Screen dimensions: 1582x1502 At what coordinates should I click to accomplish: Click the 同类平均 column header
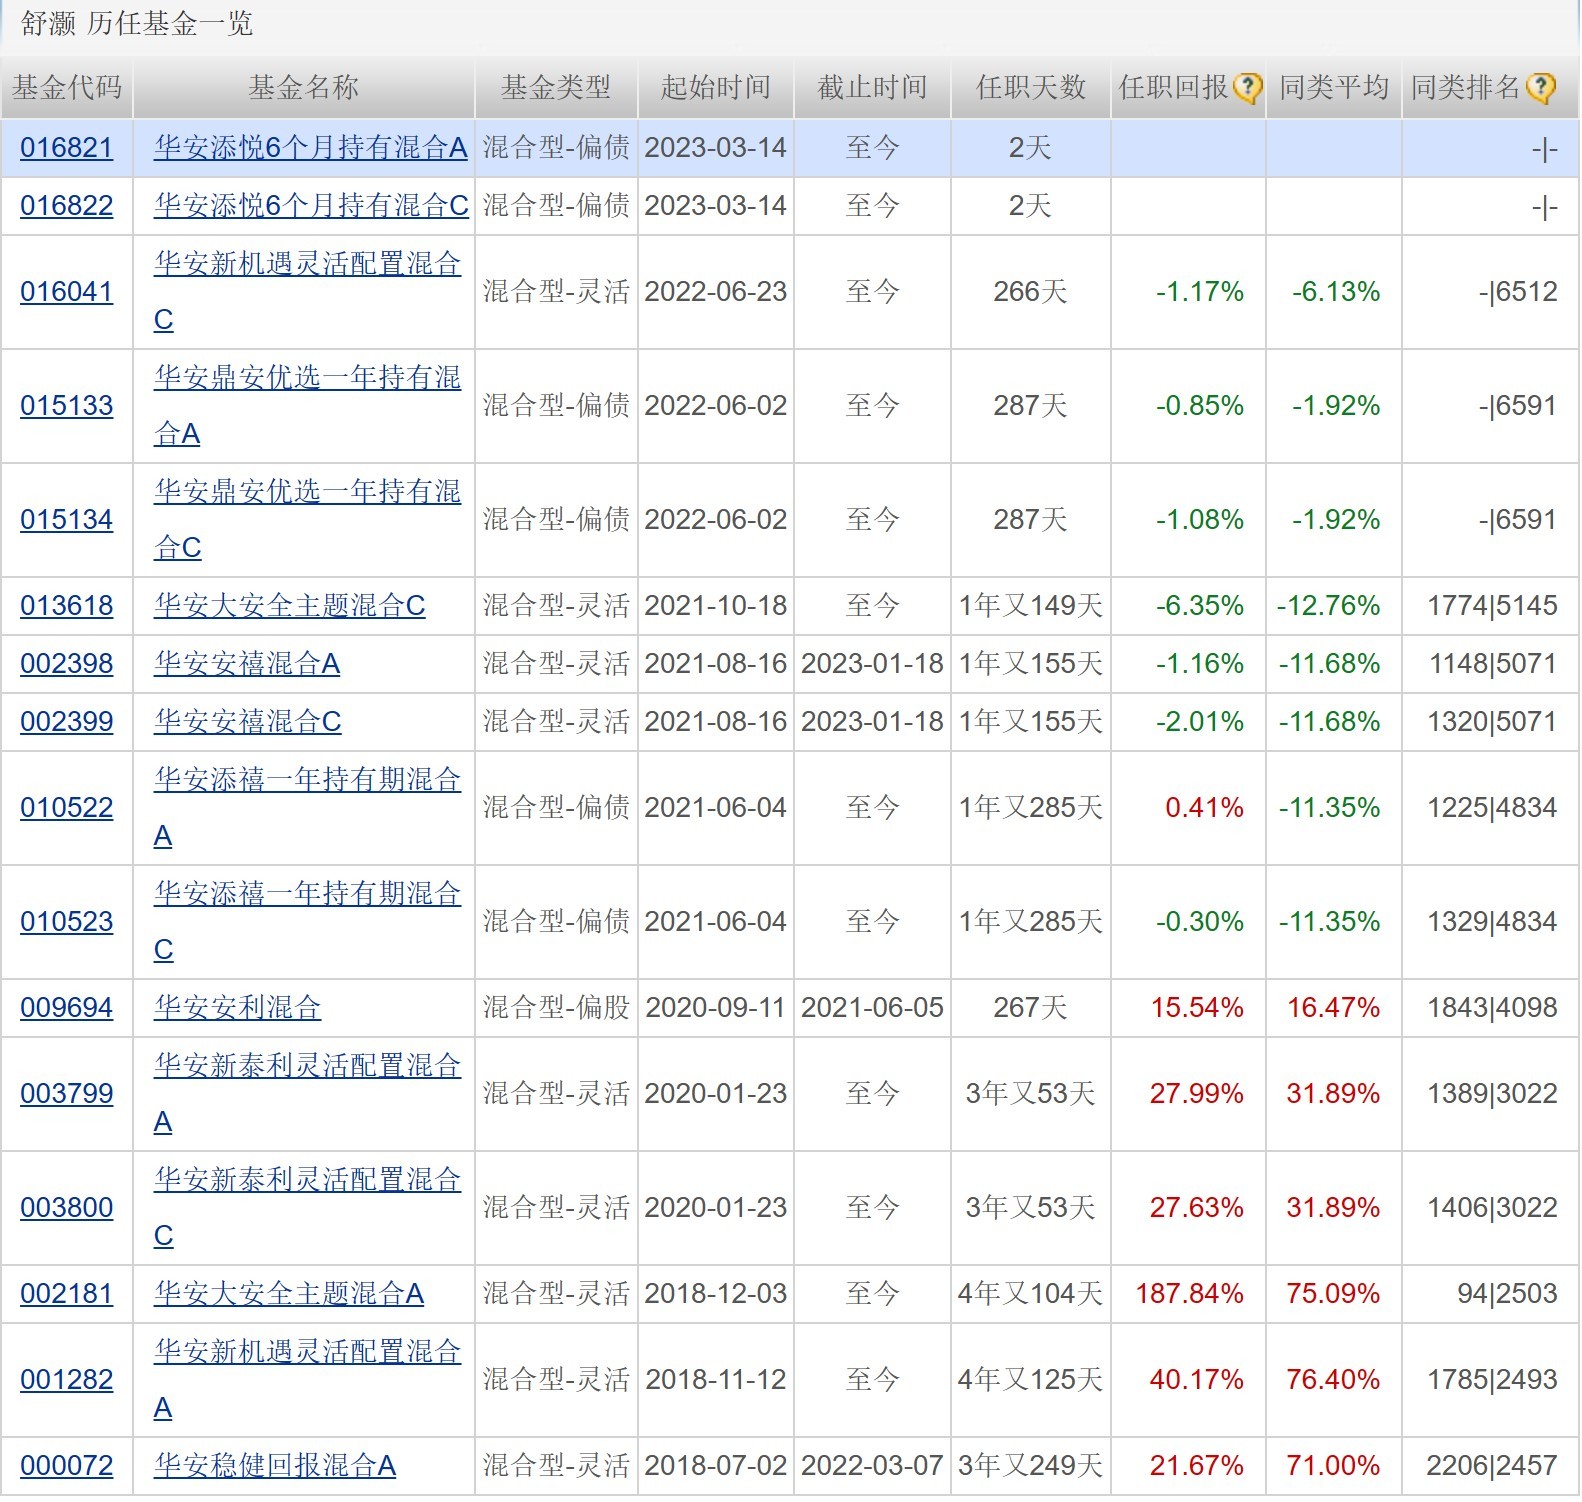click(x=1334, y=88)
